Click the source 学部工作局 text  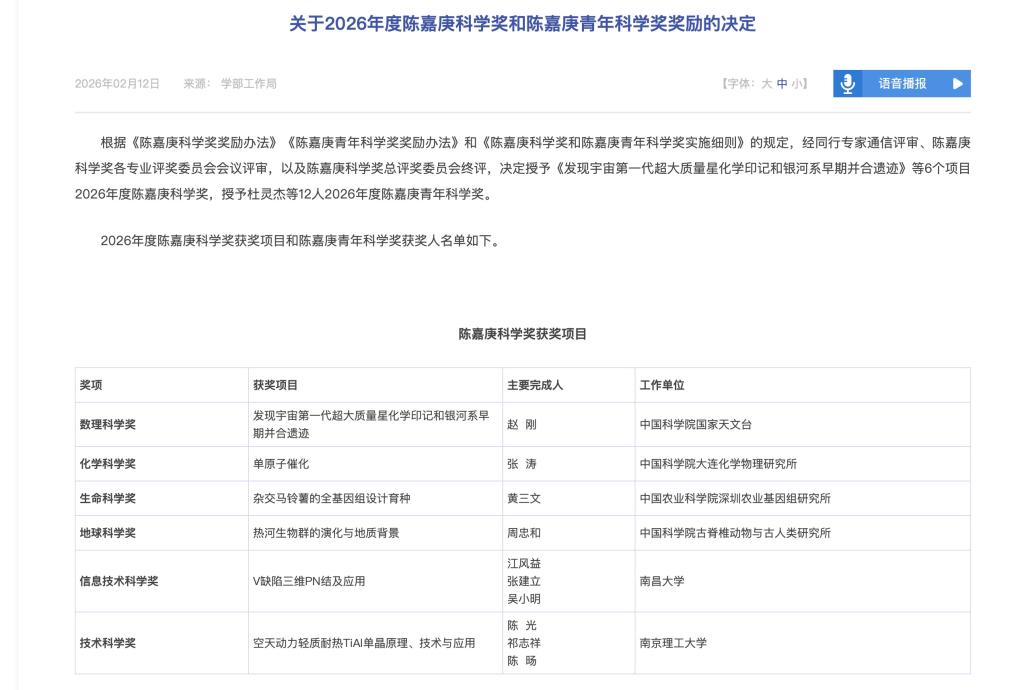pos(248,84)
